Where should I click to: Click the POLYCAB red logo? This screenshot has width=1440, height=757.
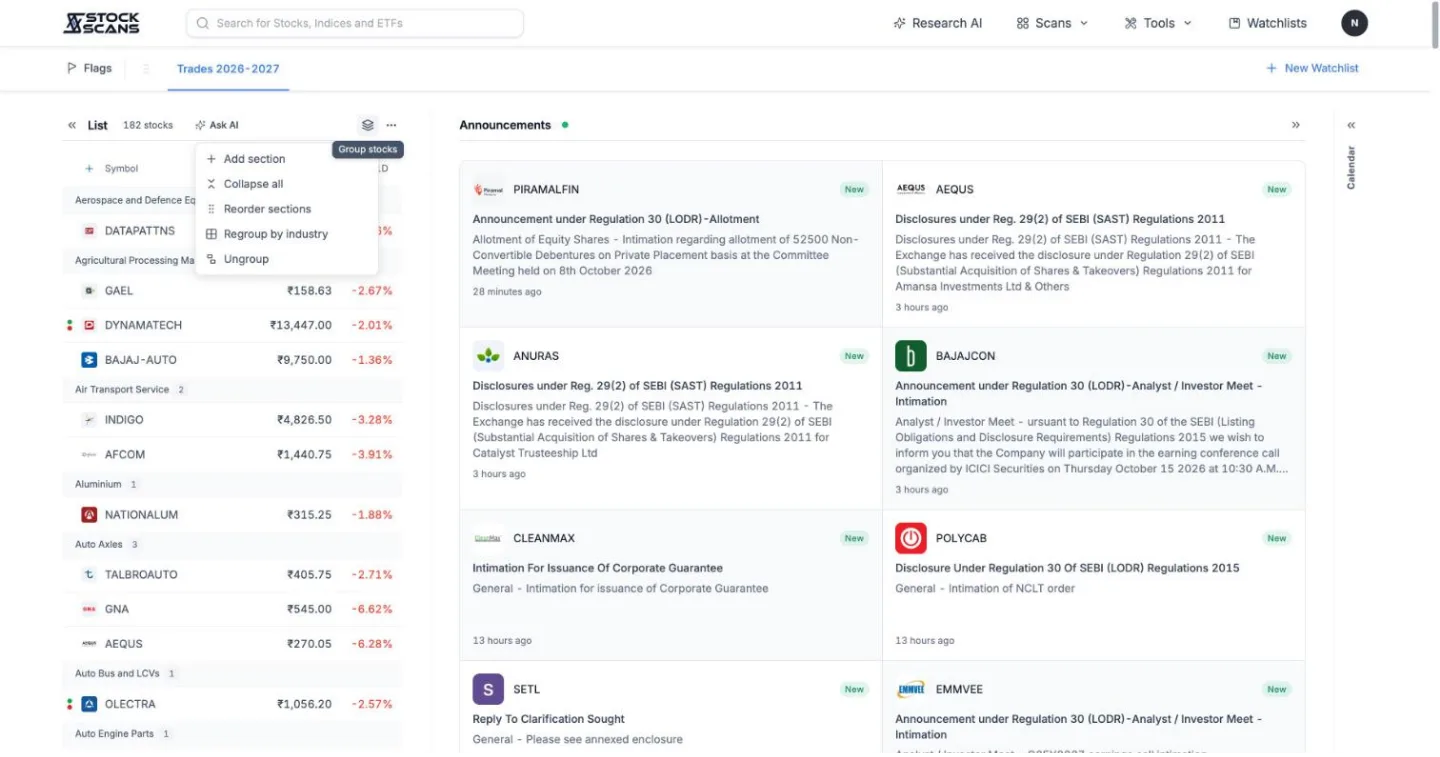911,538
